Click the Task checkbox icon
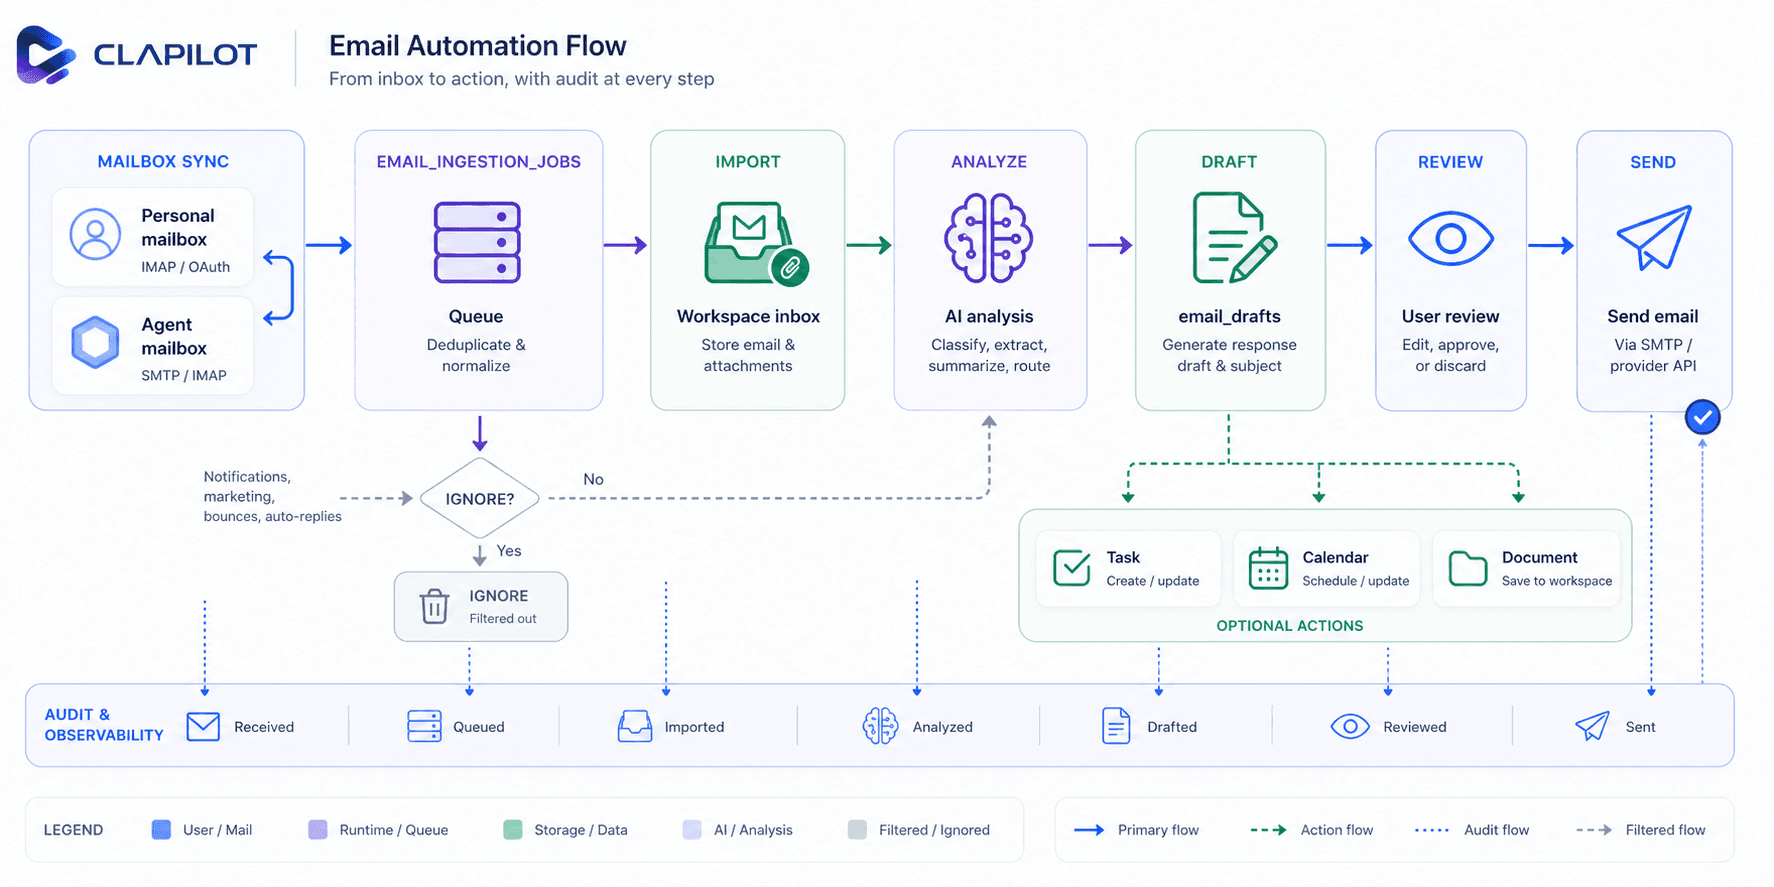 (1071, 568)
